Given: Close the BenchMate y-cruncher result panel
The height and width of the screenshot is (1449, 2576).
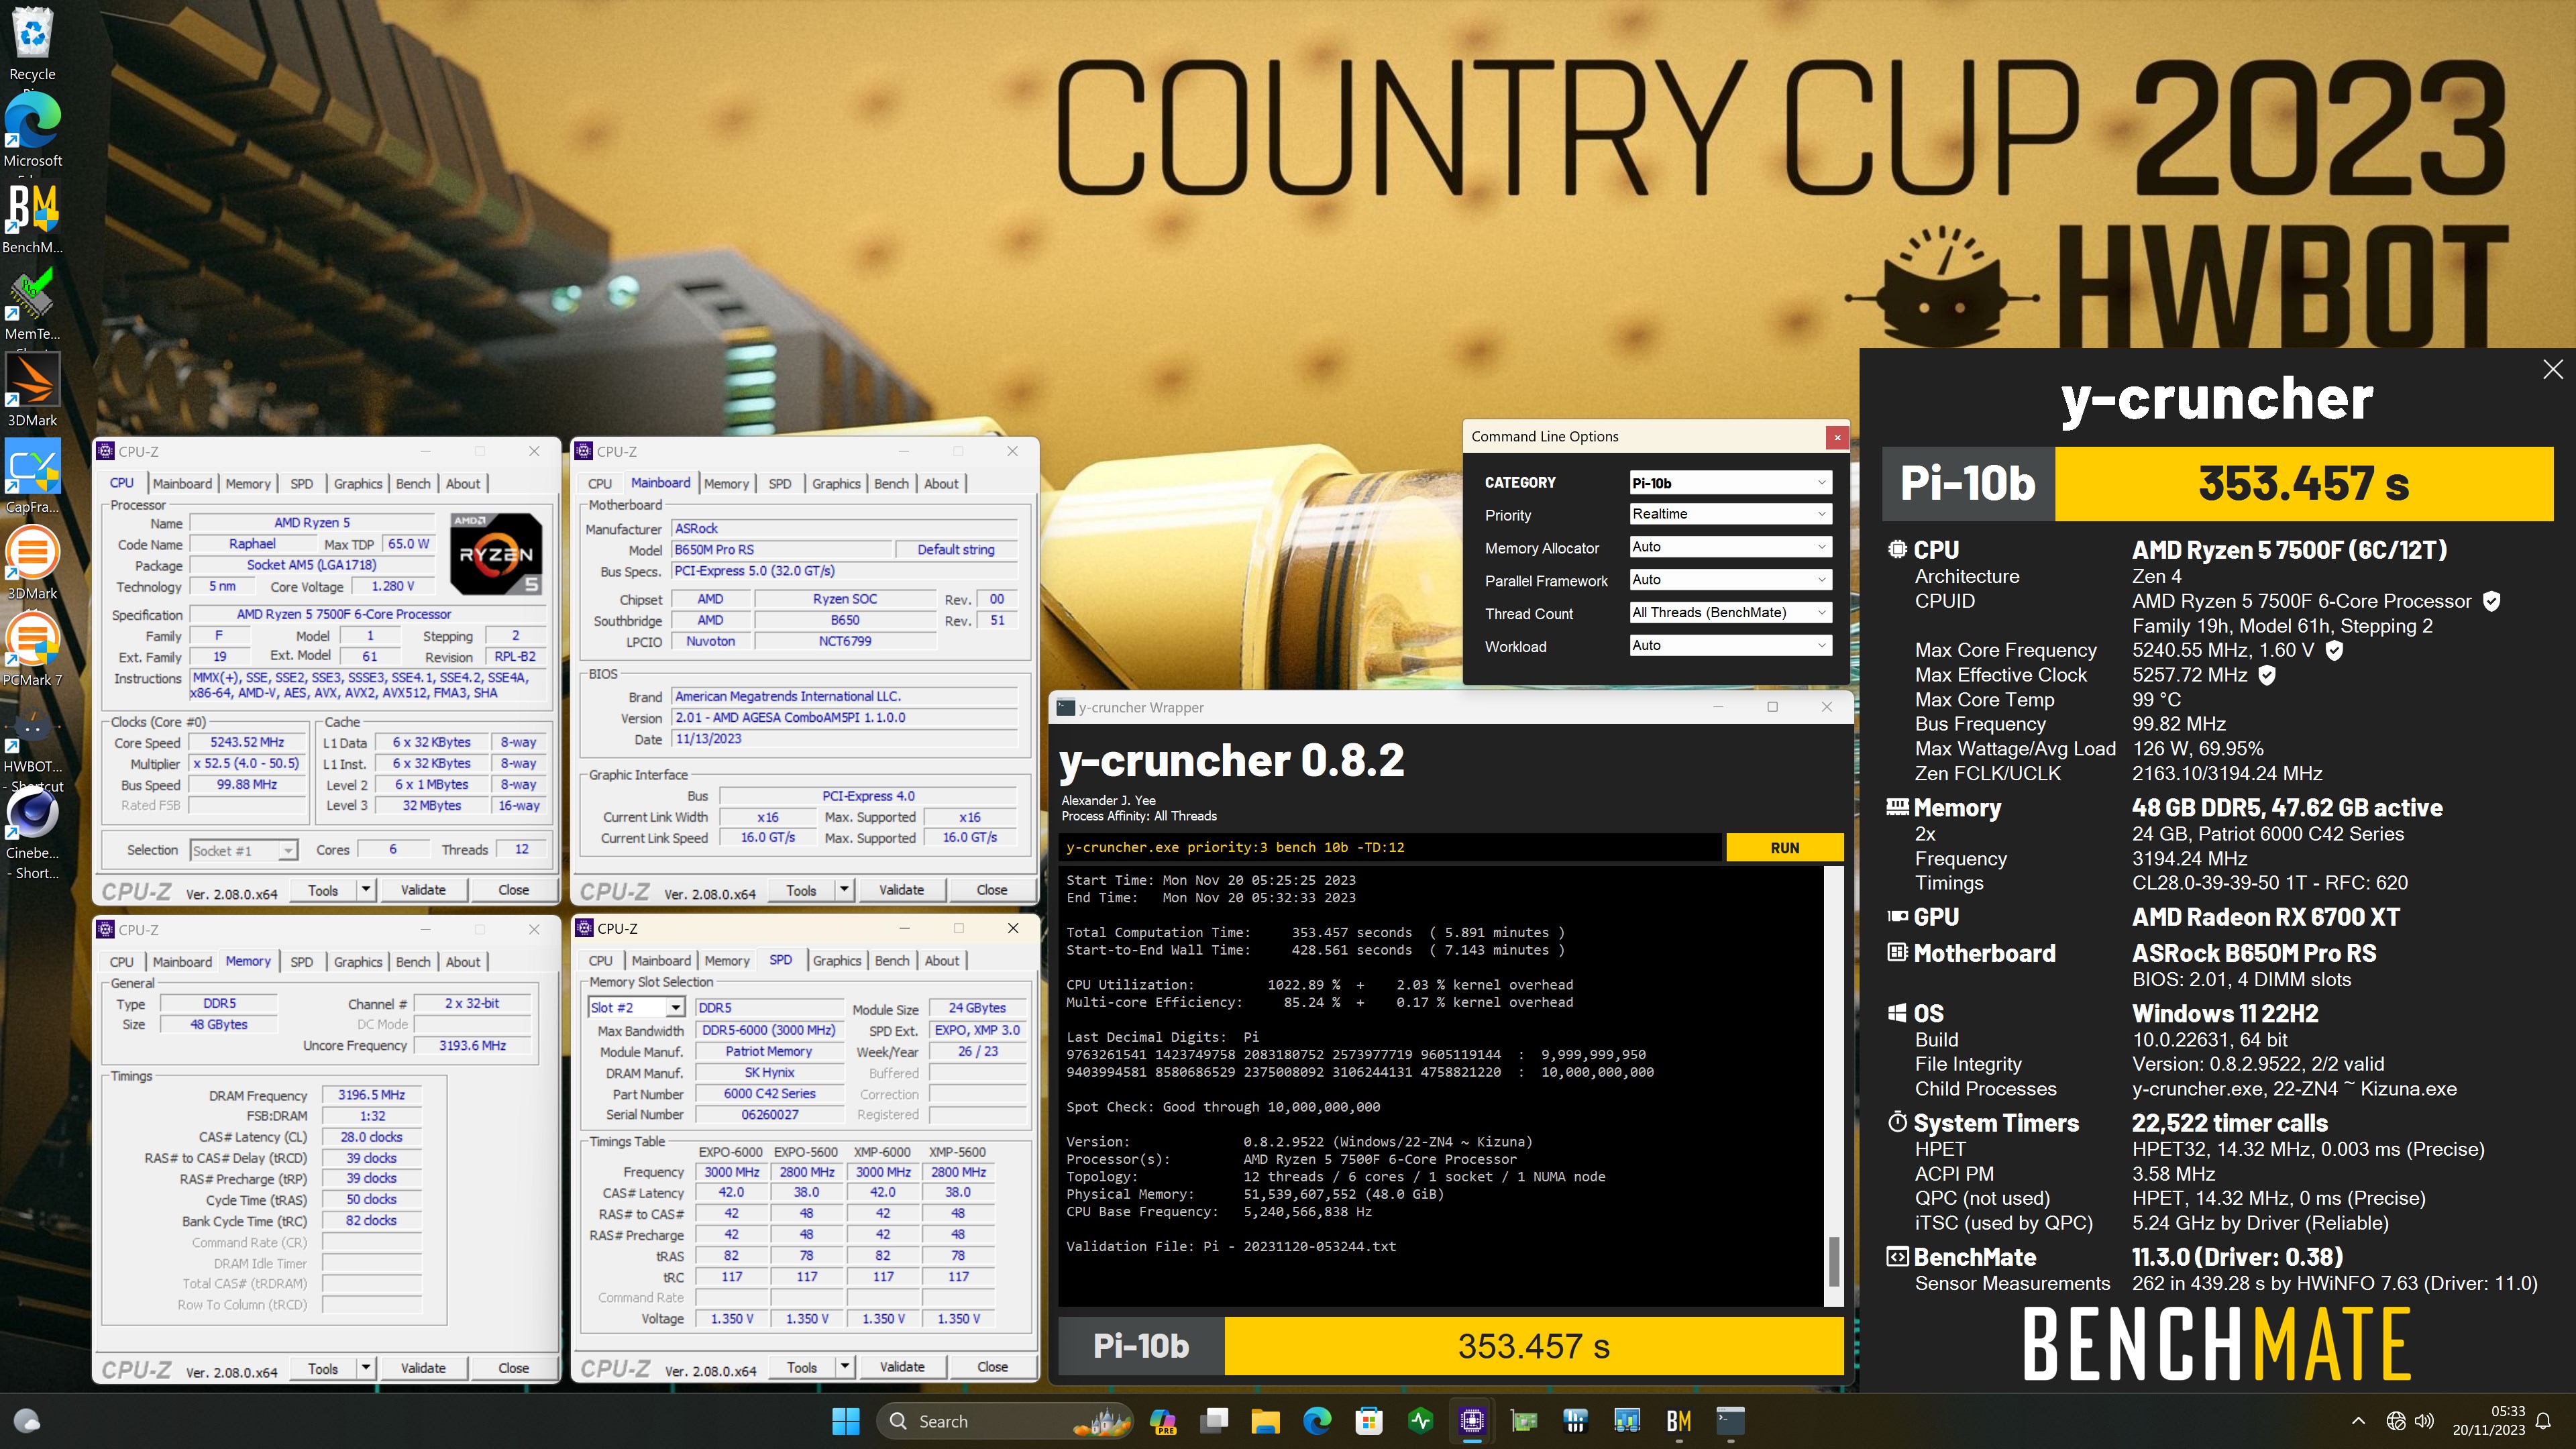Looking at the screenshot, I should (x=2552, y=369).
